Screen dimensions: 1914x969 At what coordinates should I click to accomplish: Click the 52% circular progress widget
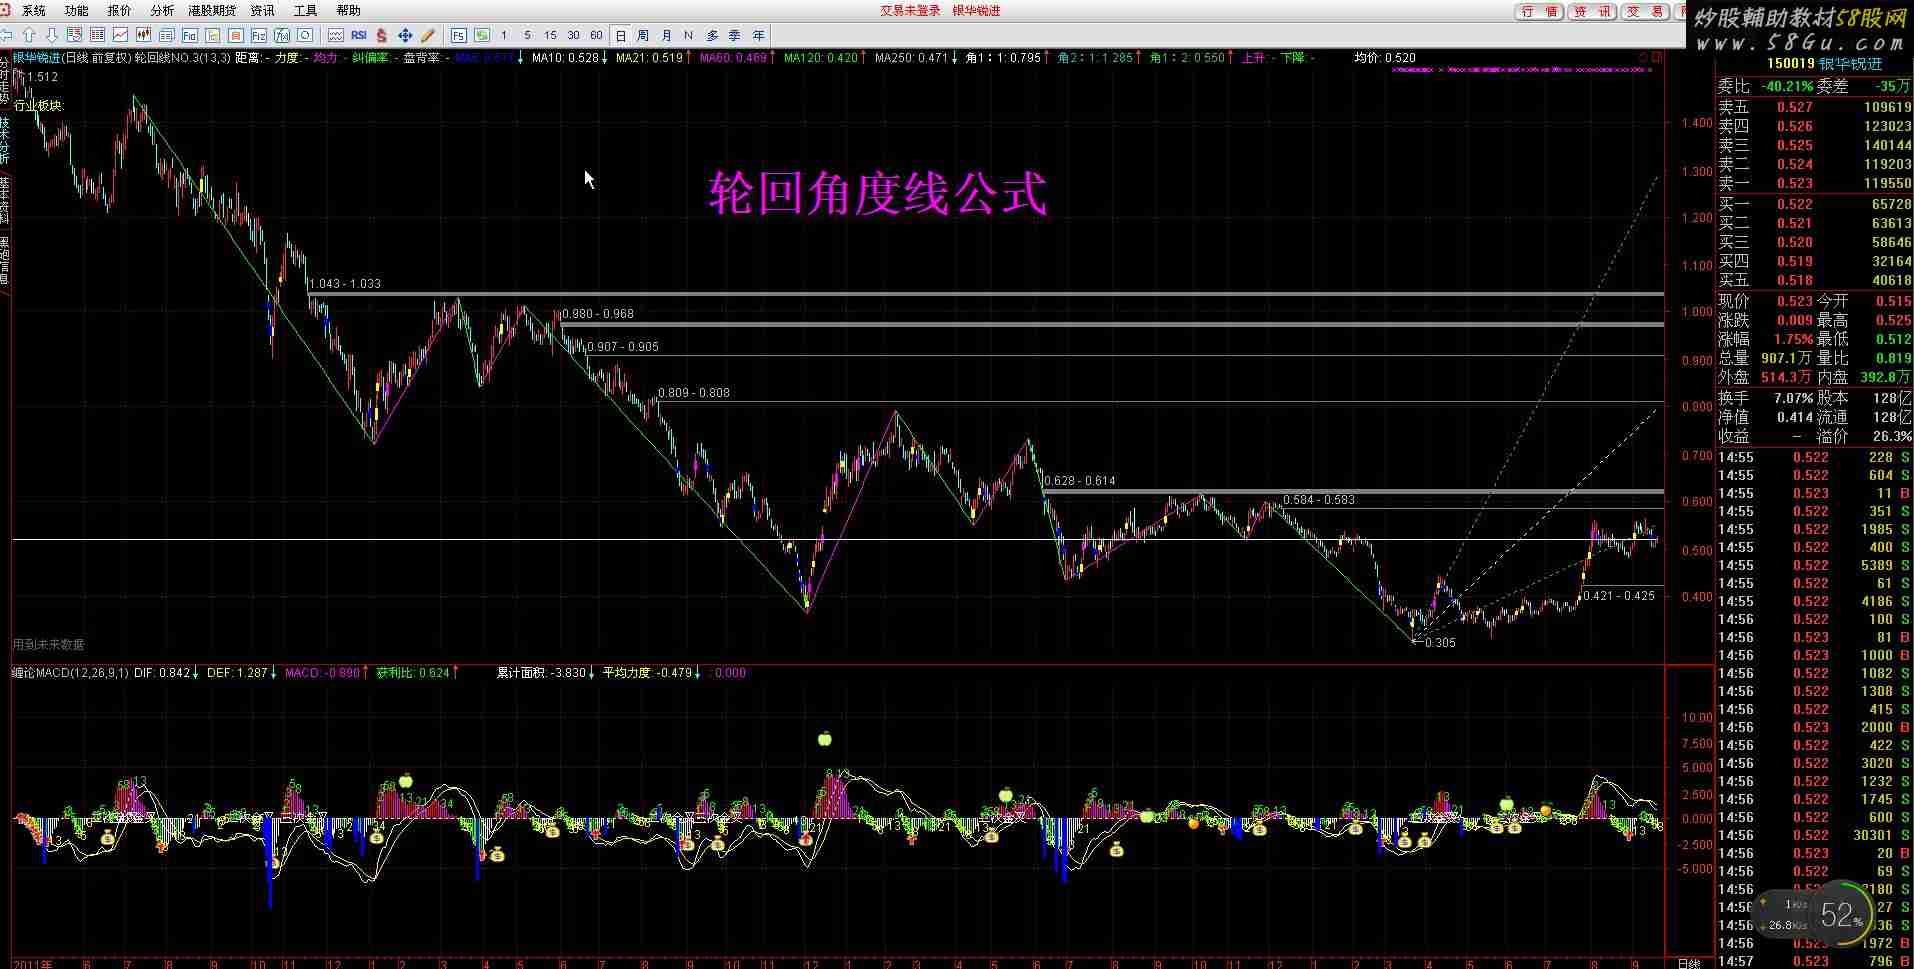1841,914
